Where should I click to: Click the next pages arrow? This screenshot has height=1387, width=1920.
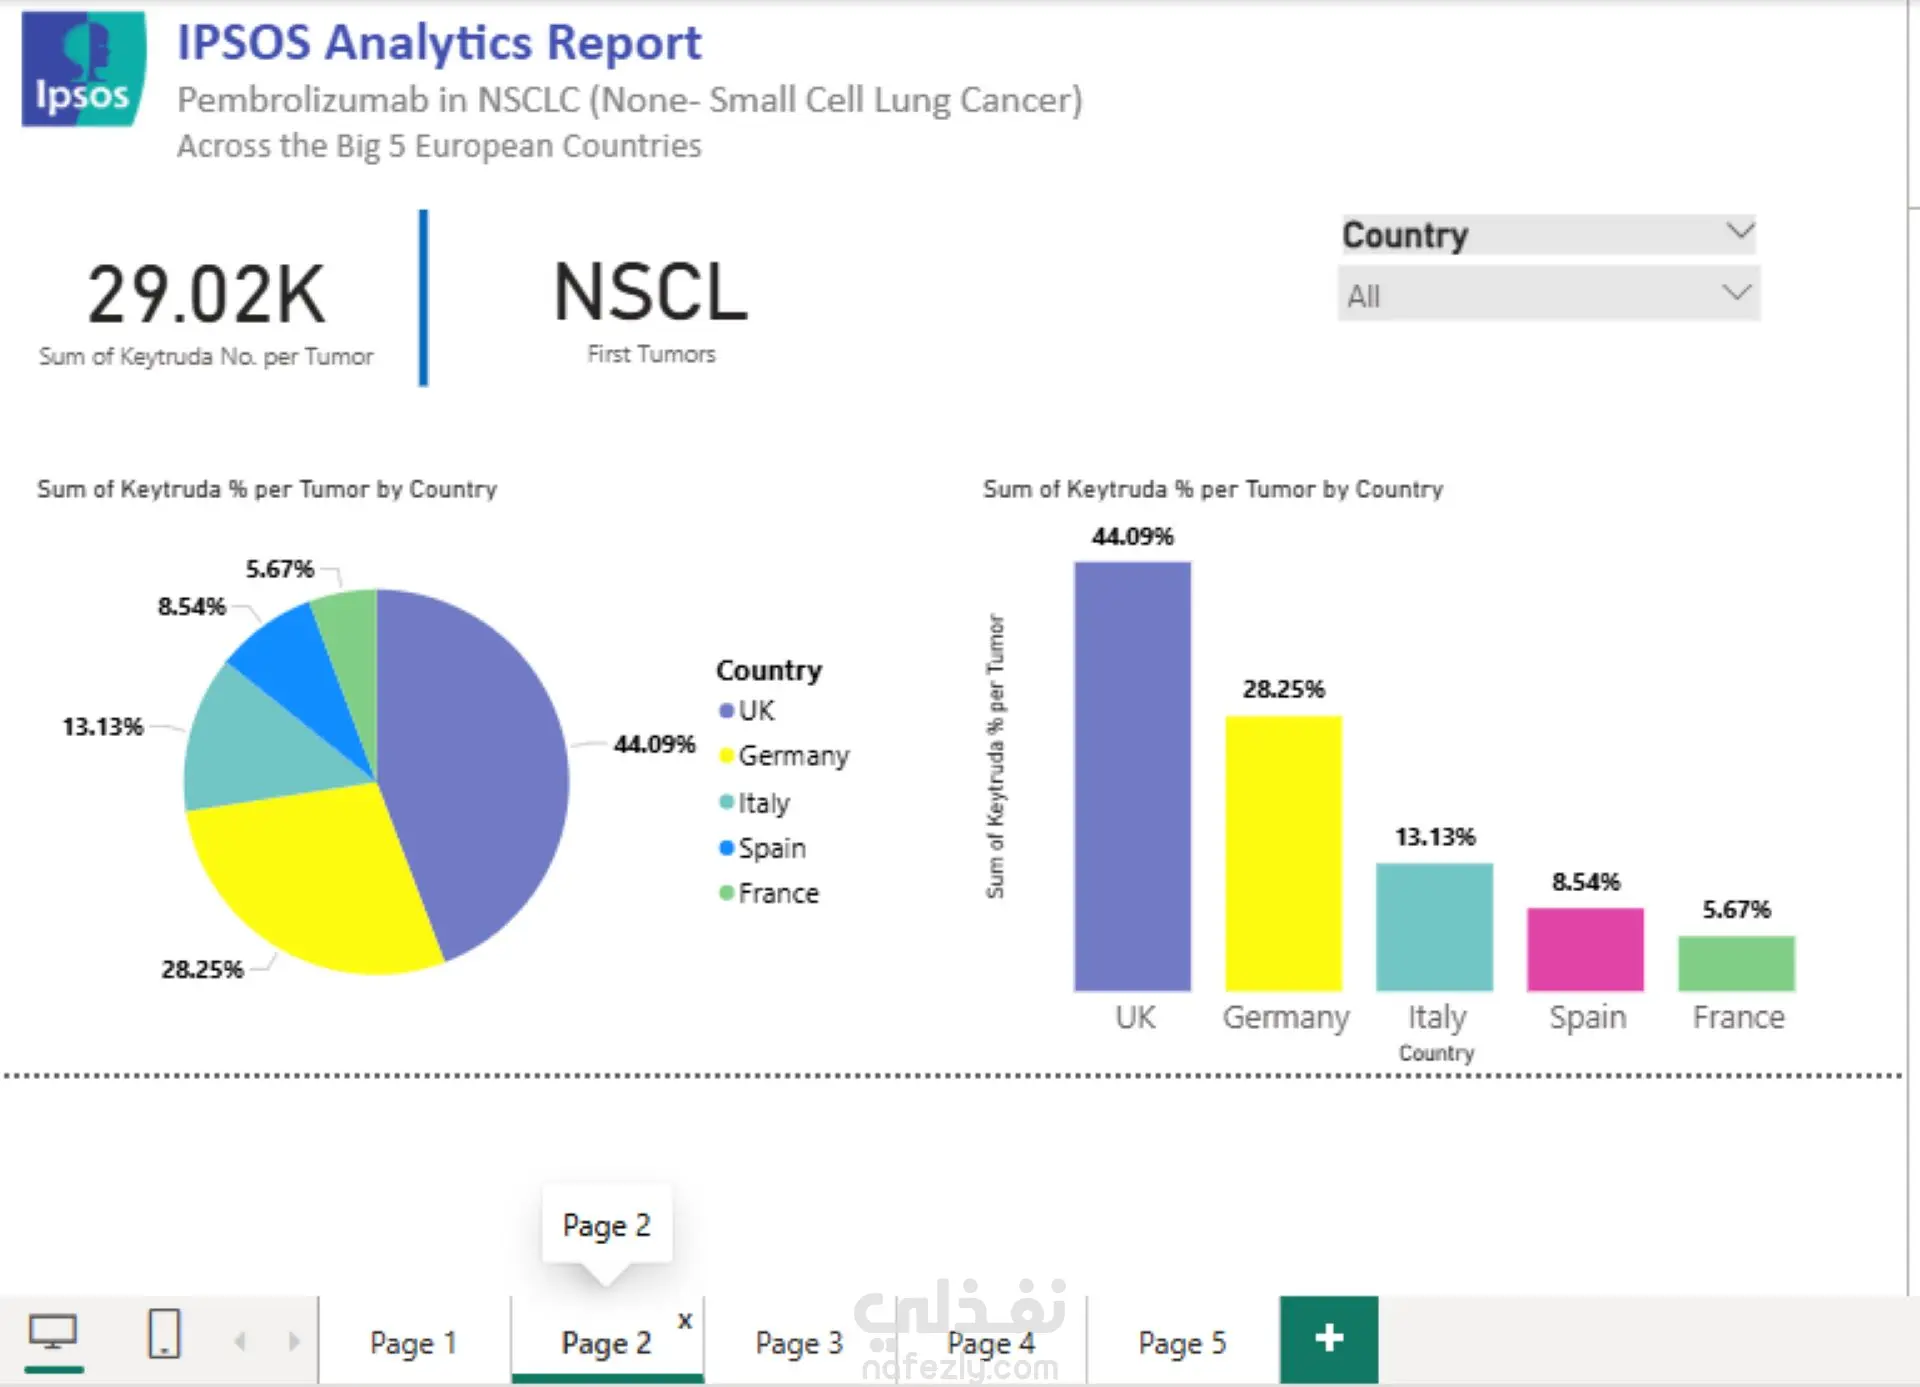click(293, 1341)
